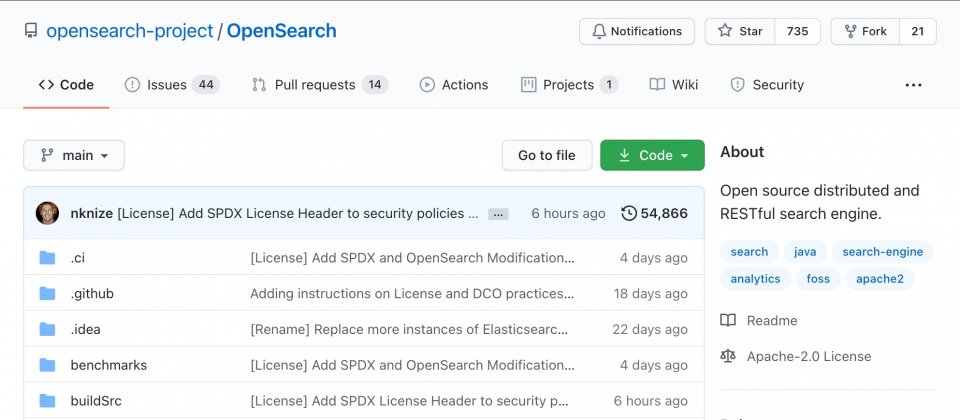Viewport: 960px width, 420px height.
Task: Select the 'apache2' topic tag
Action: [880, 279]
